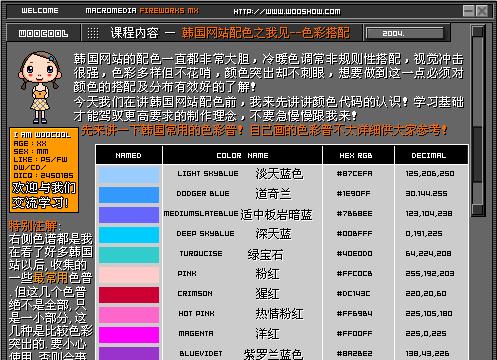The height and width of the screenshot is (360, 497).
Task: Click hex value #FF00FF
Action: click(355, 333)
